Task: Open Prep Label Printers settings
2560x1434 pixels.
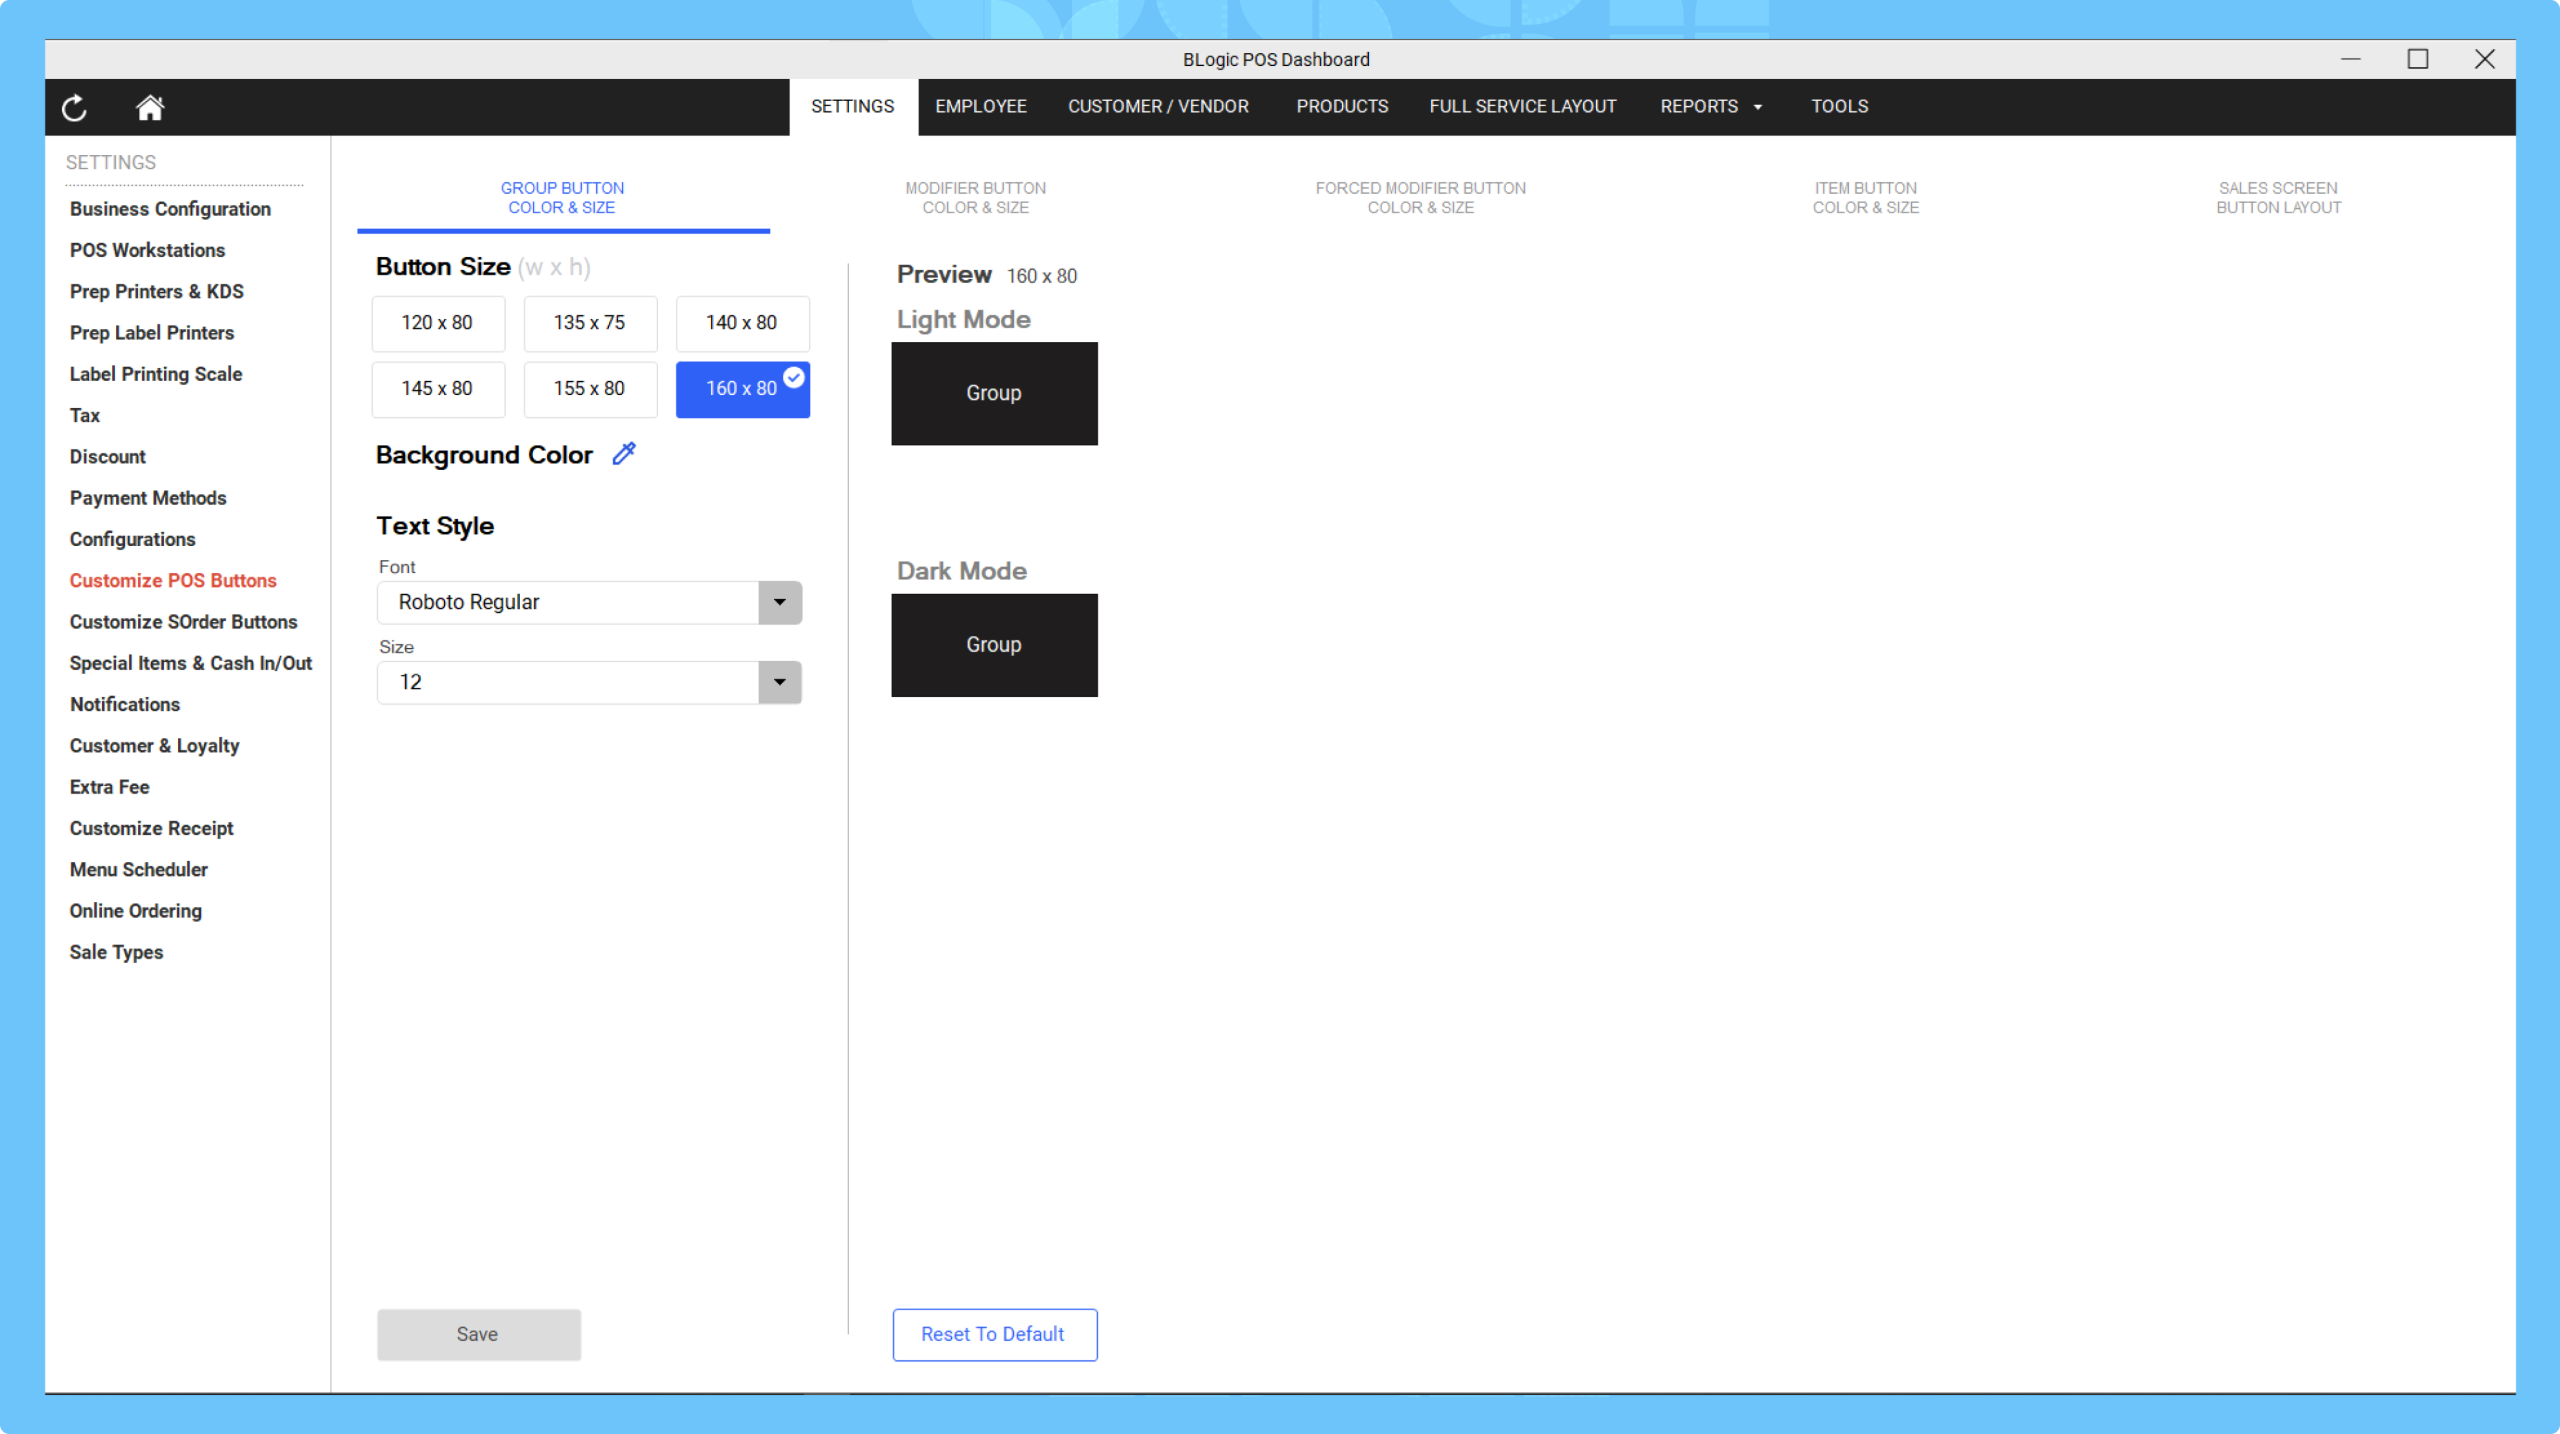Action: click(152, 333)
